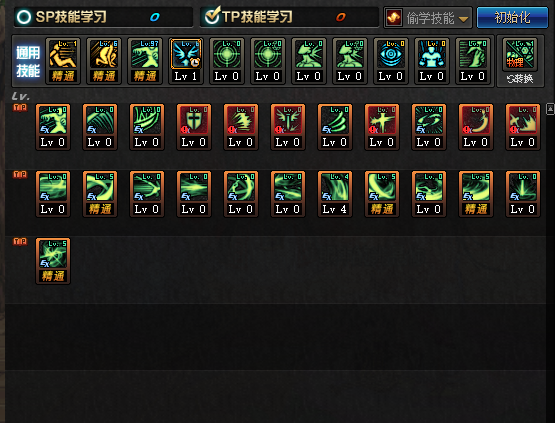Image resolution: width=555 pixels, height=423 pixels.
Task: Click the first TP row marker badge
Action: click(20, 107)
